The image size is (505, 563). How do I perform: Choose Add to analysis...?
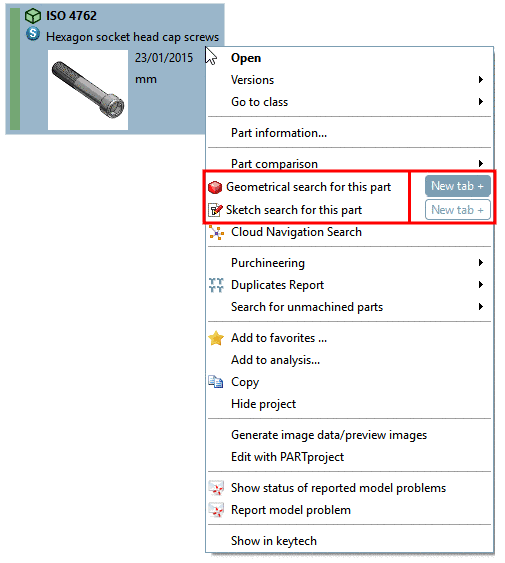[275, 360]
